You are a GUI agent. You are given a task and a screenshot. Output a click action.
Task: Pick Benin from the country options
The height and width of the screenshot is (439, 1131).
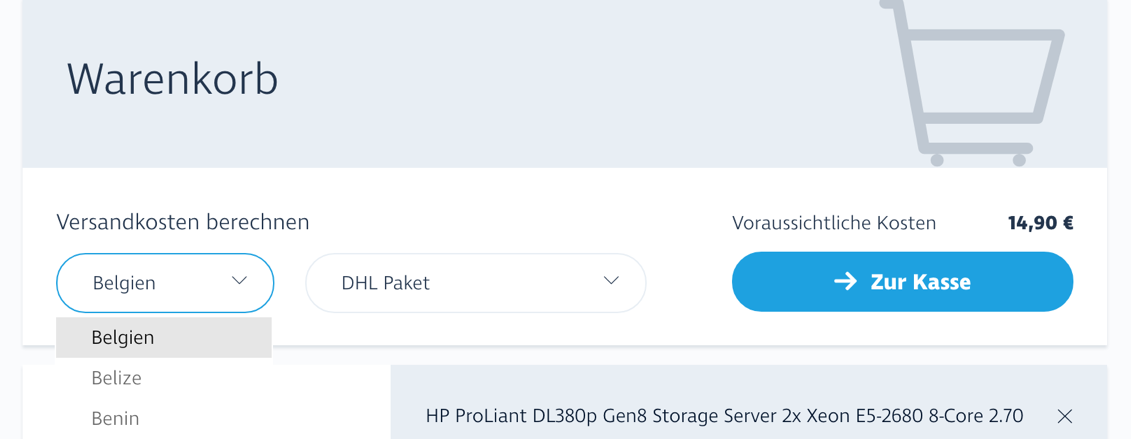click(115, 418)
